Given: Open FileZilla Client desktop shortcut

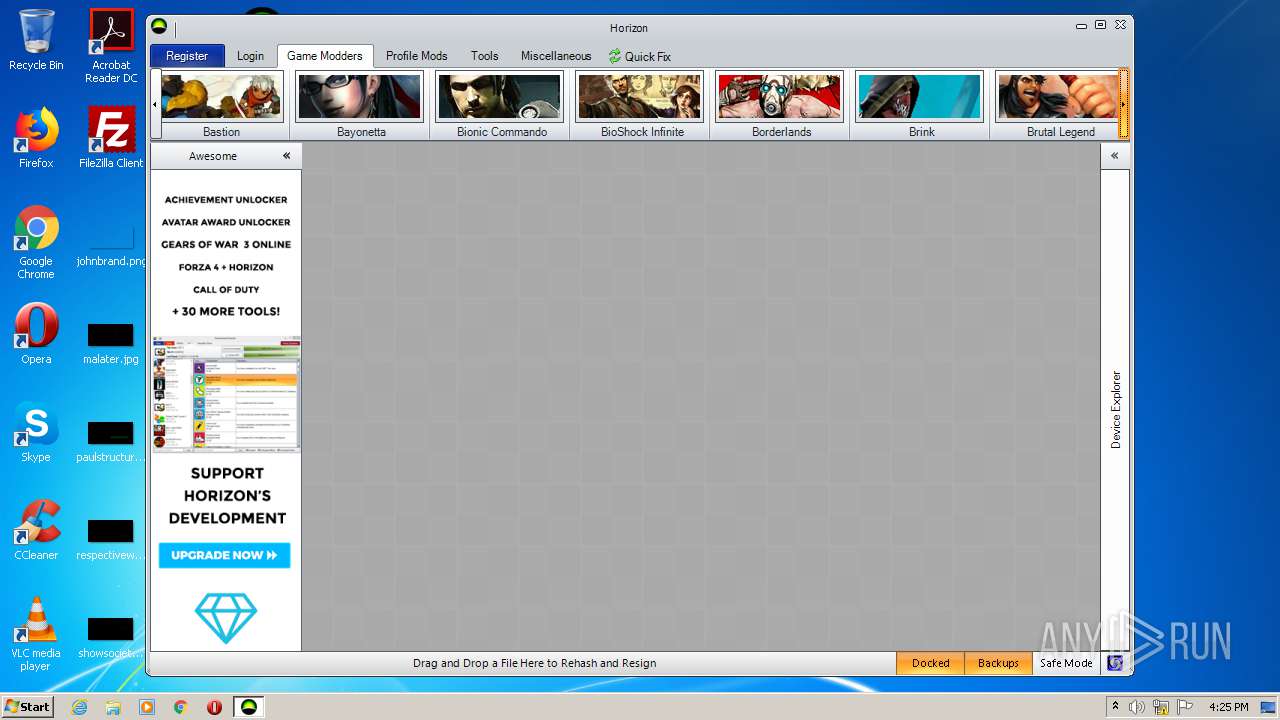Looking at the screenshot, I should pyautogui.click(x=111, y=138).
